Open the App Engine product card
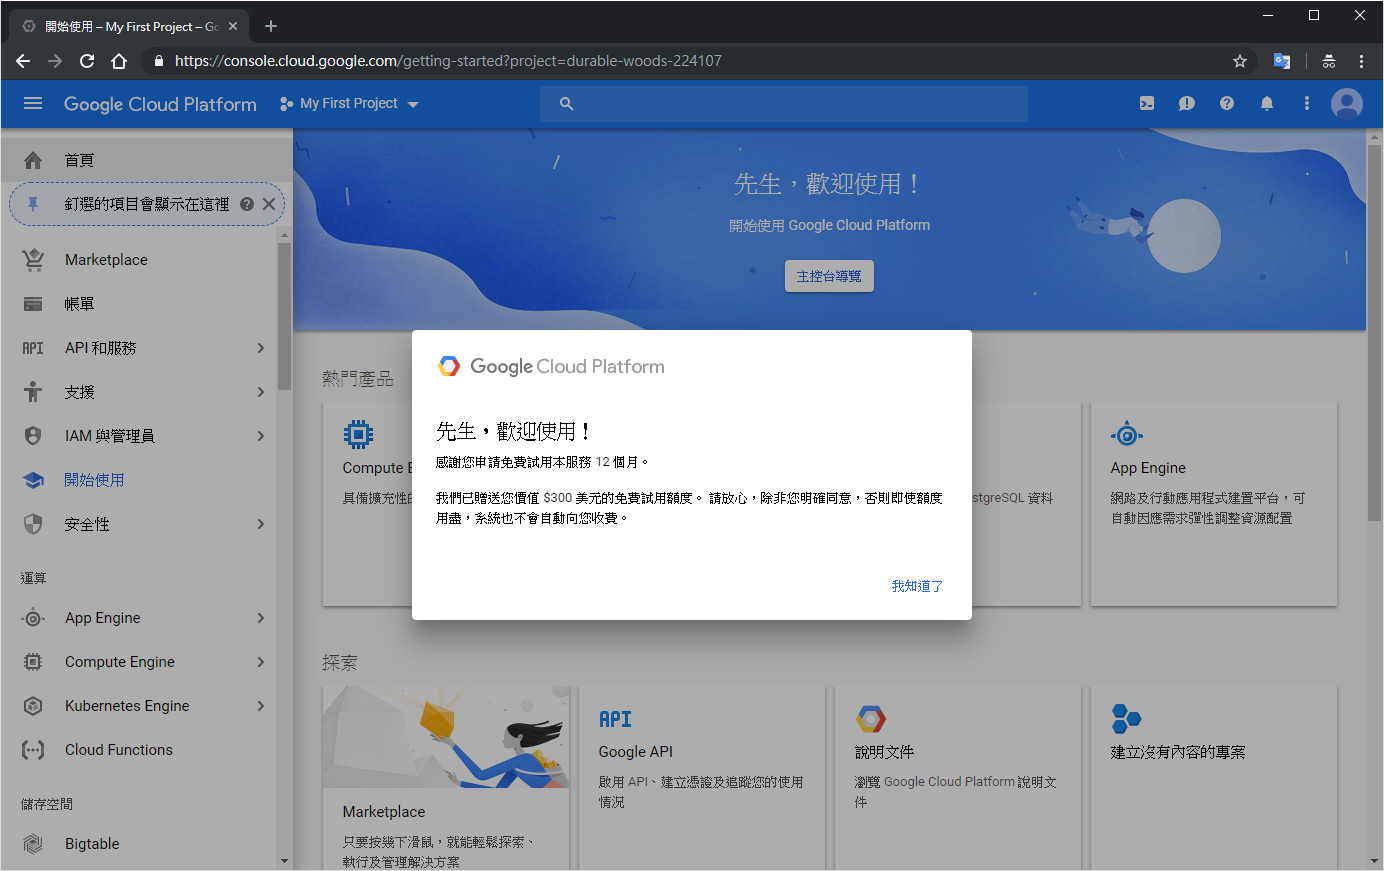This screenshot has height=871, width=1384. [1214, 504]
